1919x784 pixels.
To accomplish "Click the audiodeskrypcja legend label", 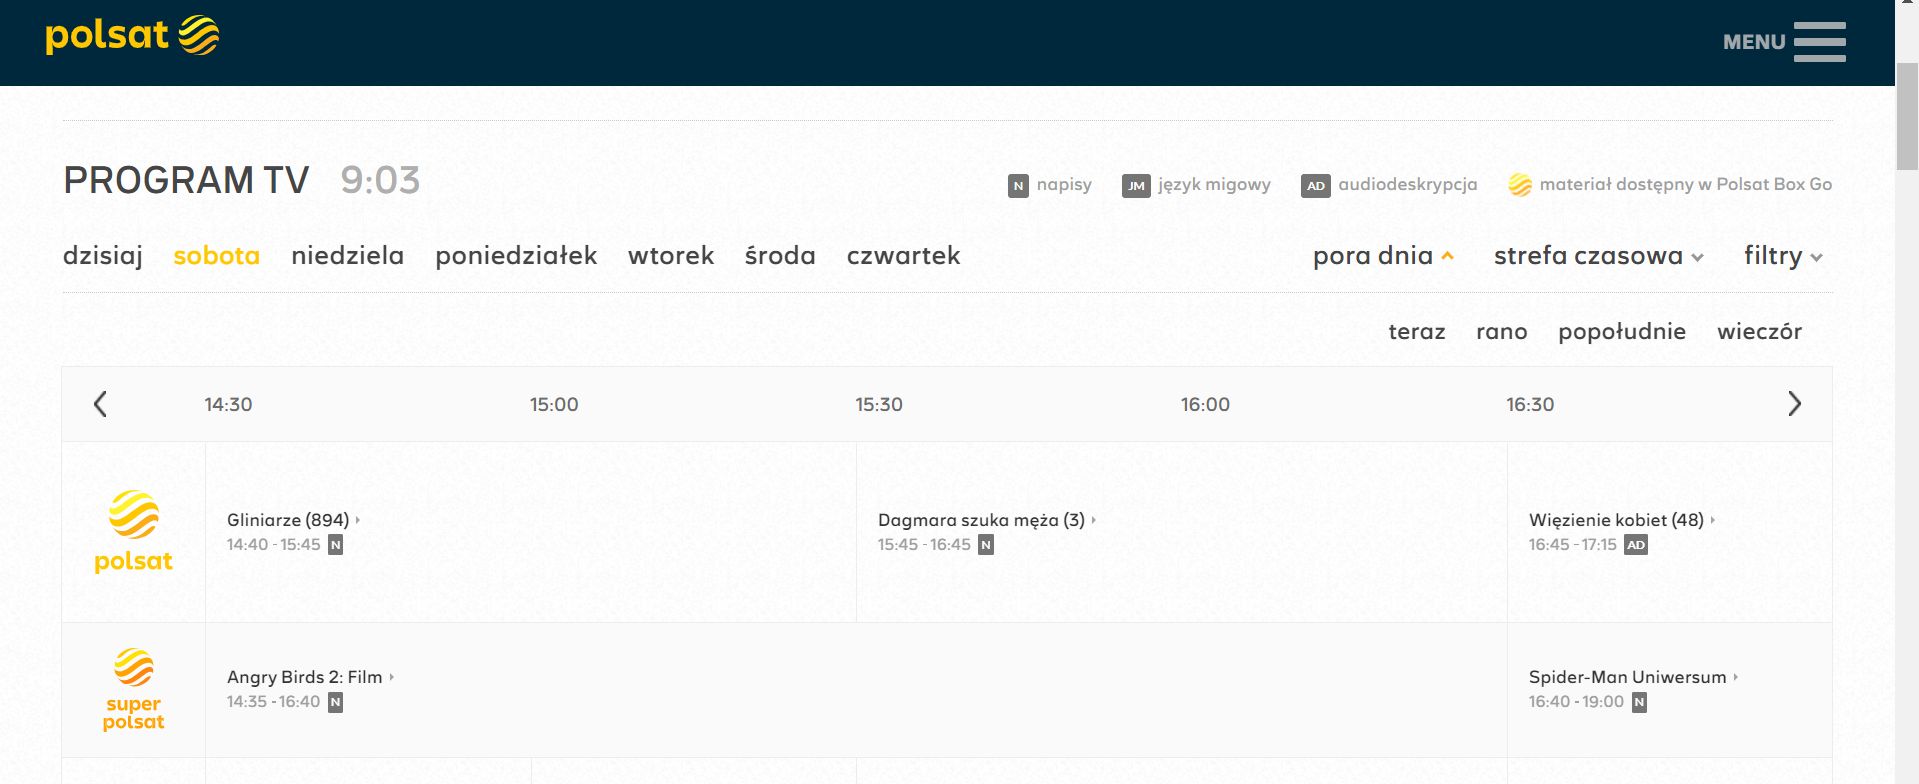I will tap(1408, 185).
